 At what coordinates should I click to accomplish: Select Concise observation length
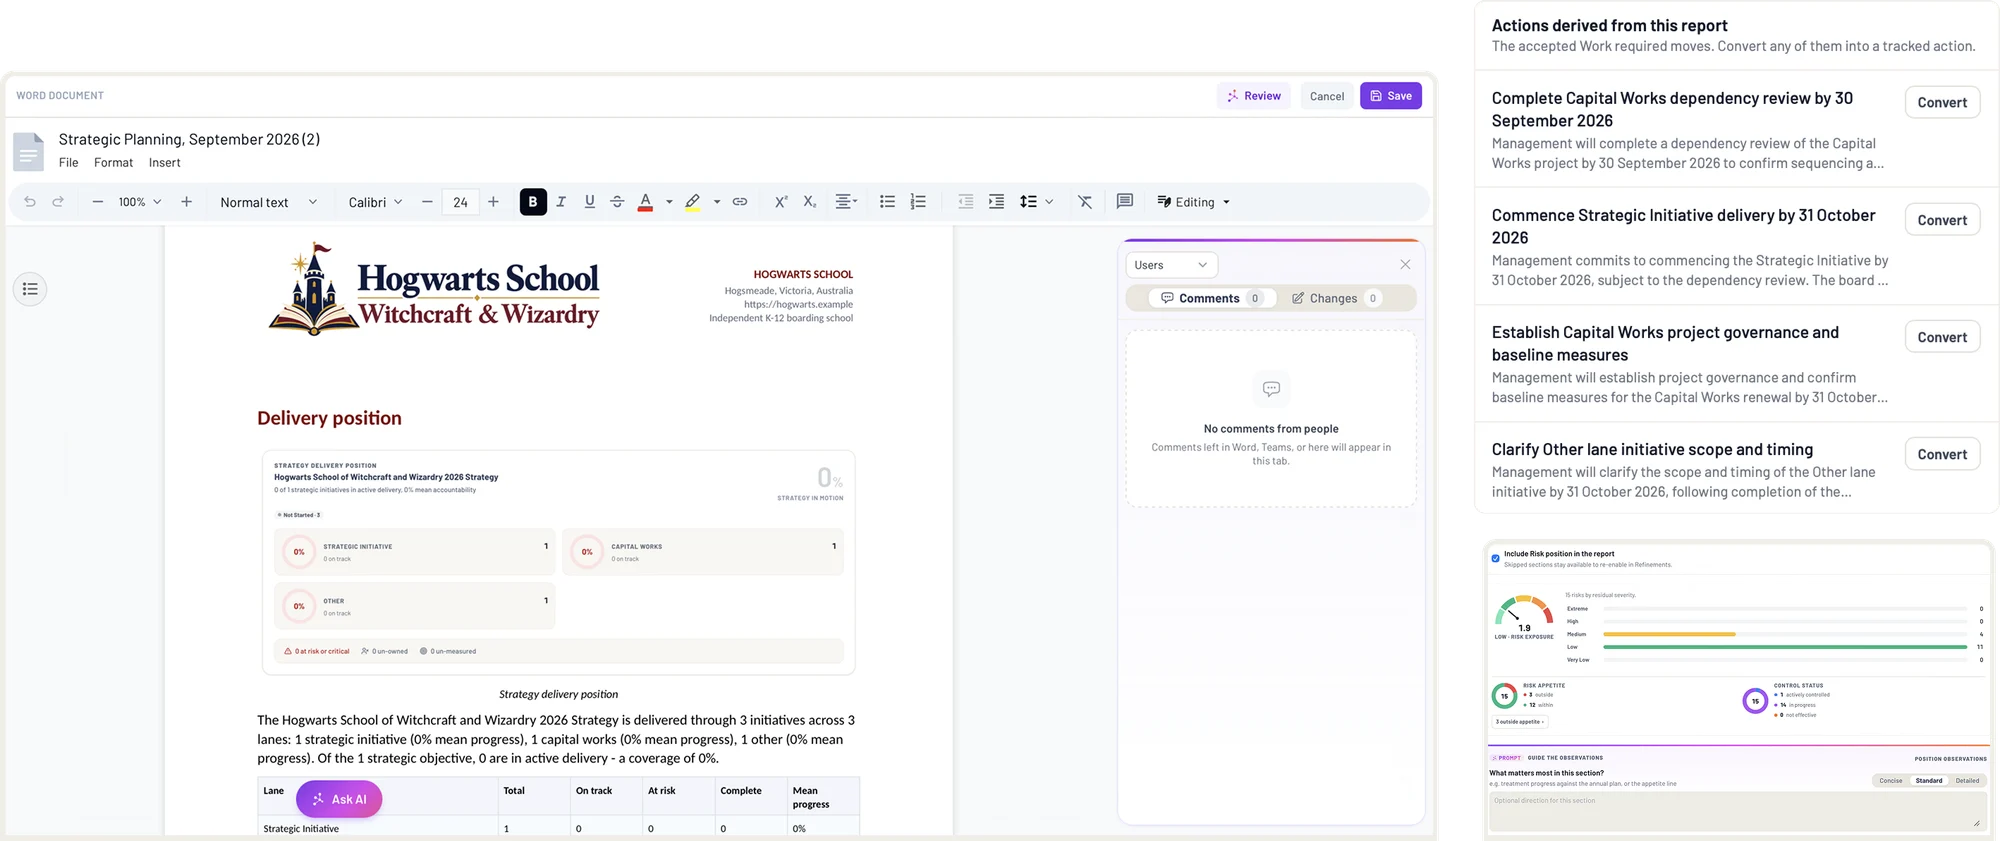click(x=1891, y=781)
